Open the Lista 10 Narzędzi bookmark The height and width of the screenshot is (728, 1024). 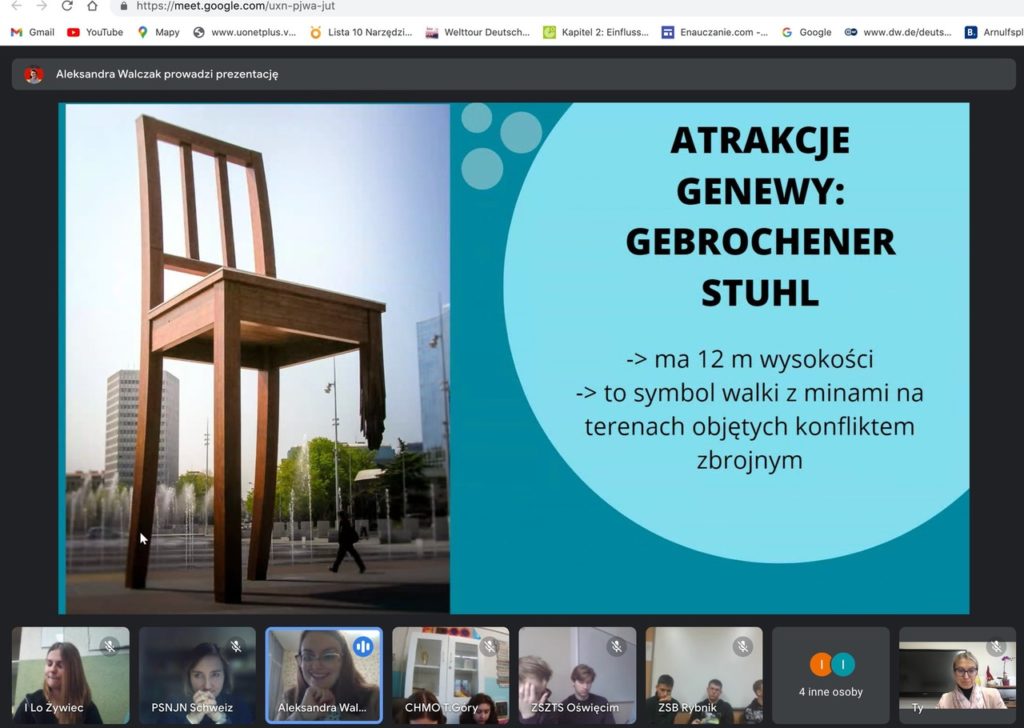coord(360,32)
